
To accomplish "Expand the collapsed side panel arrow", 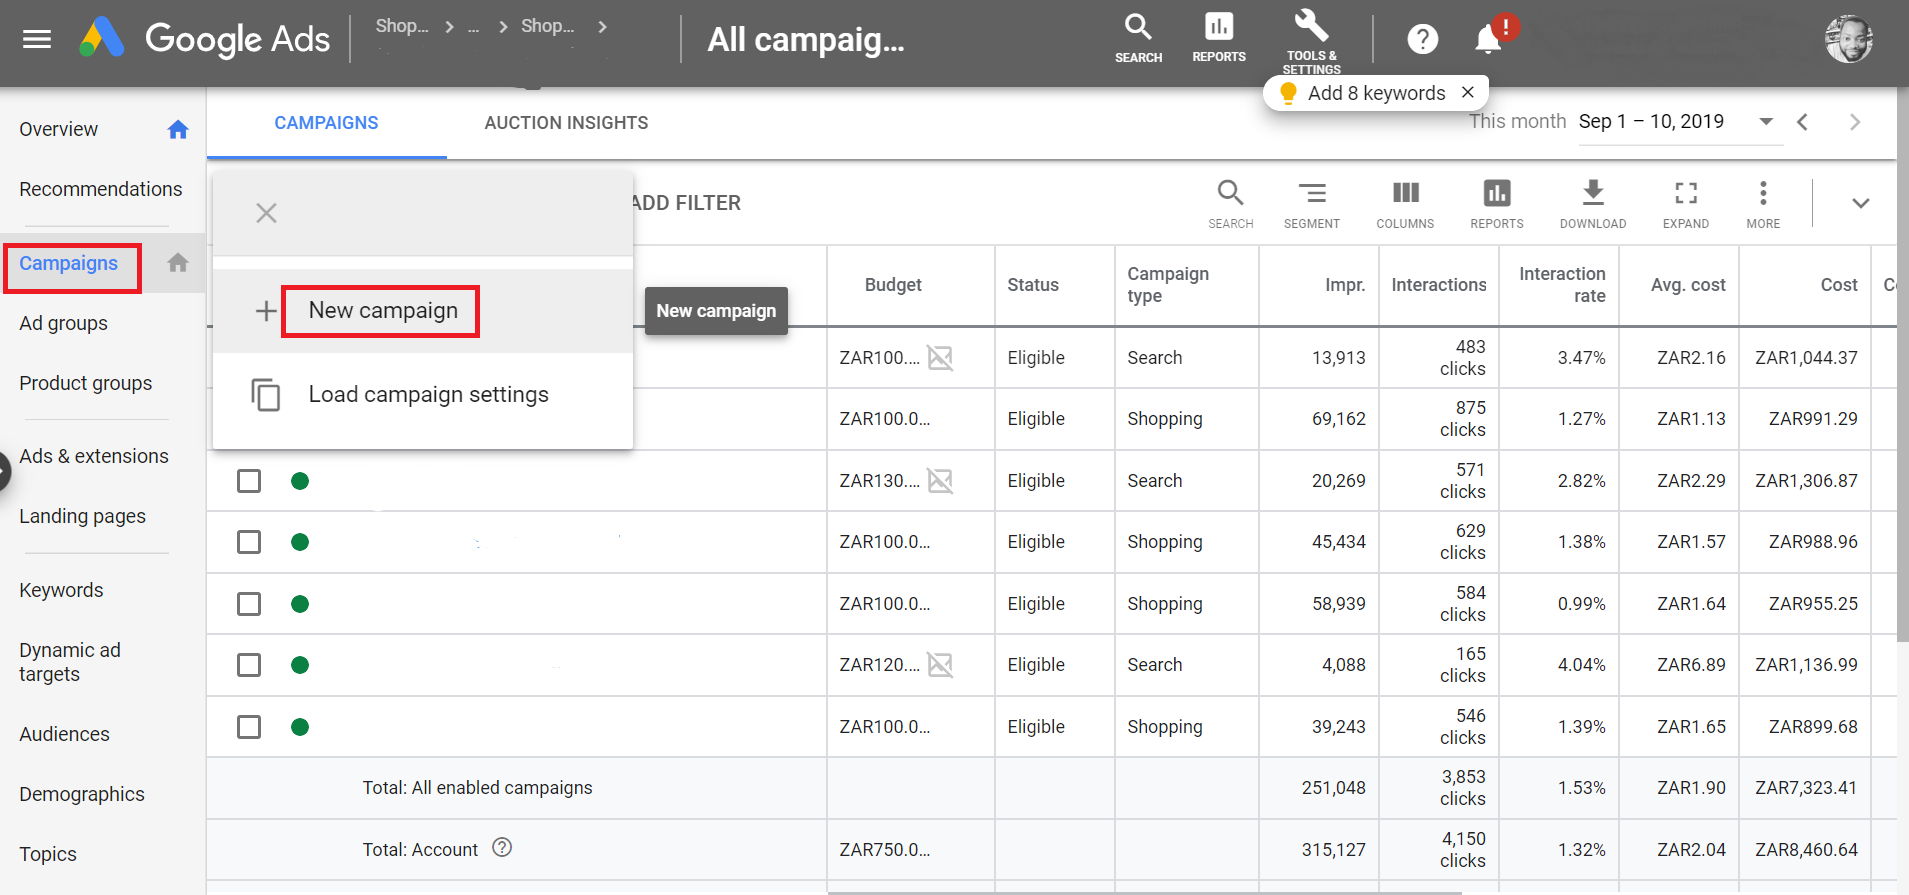I will [x=4, y=471].
